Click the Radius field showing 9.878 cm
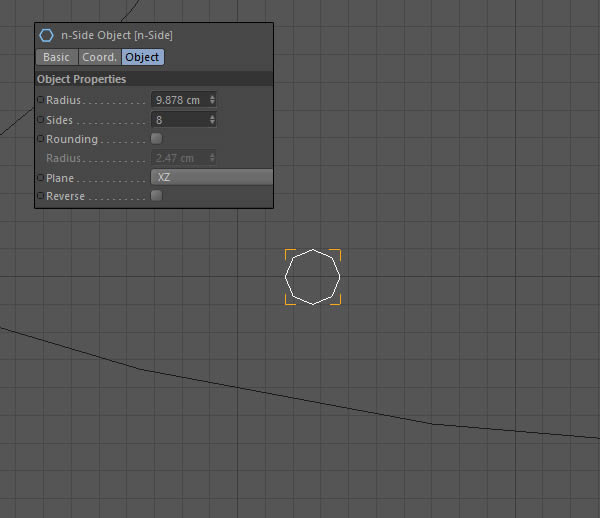The width and height of the screenshot is (600, 518). [x=184, y=100]
